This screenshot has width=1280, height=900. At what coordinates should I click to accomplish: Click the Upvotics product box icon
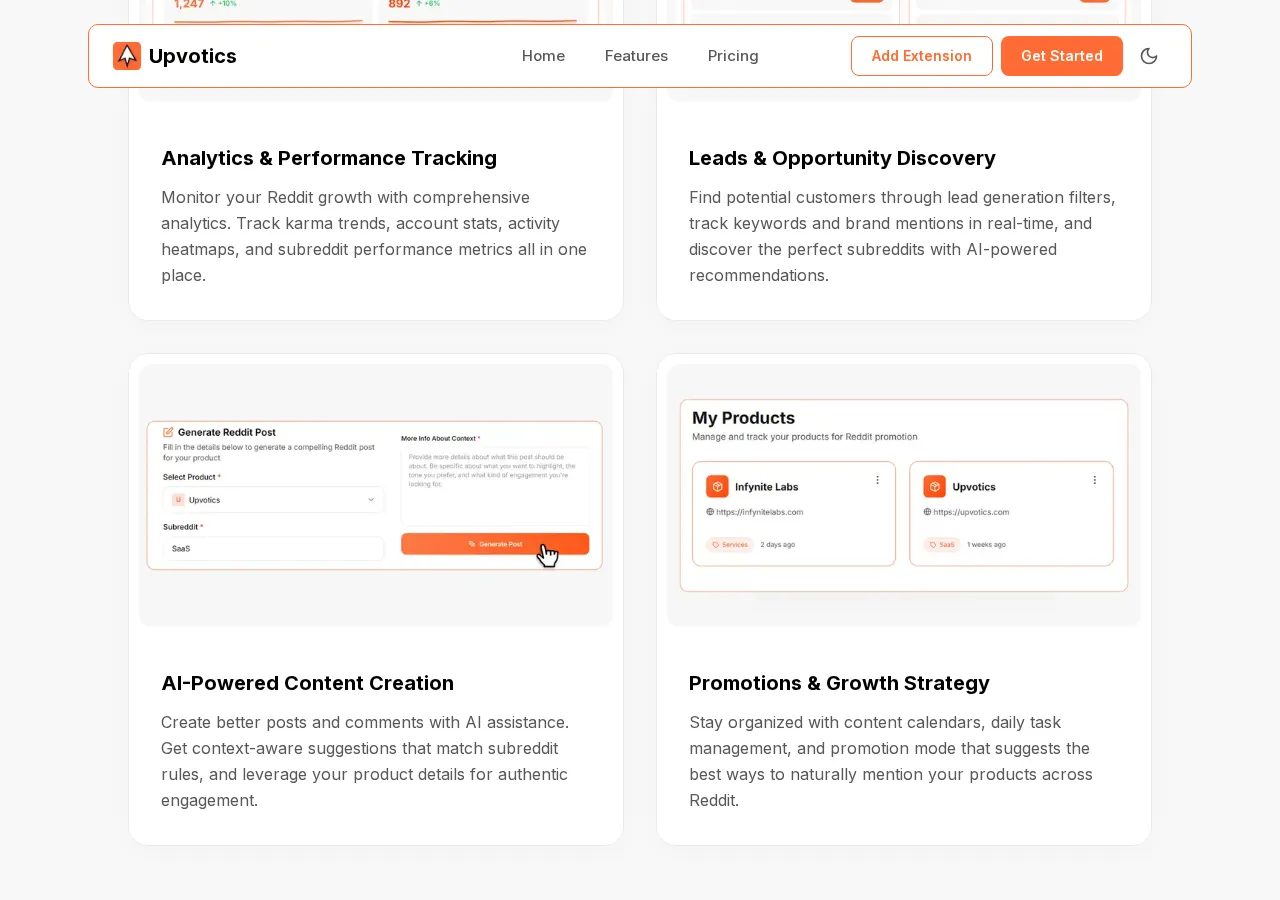(x=933, y=487)
